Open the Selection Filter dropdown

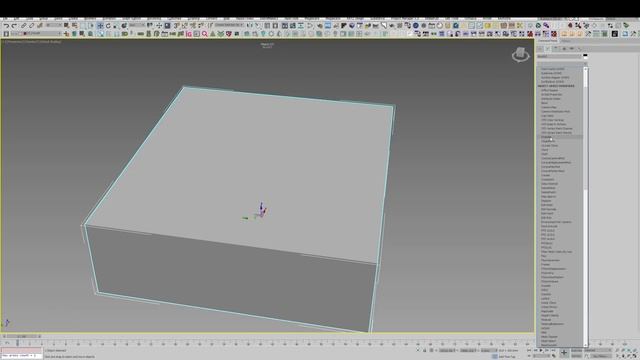click(x=53, y=26)
